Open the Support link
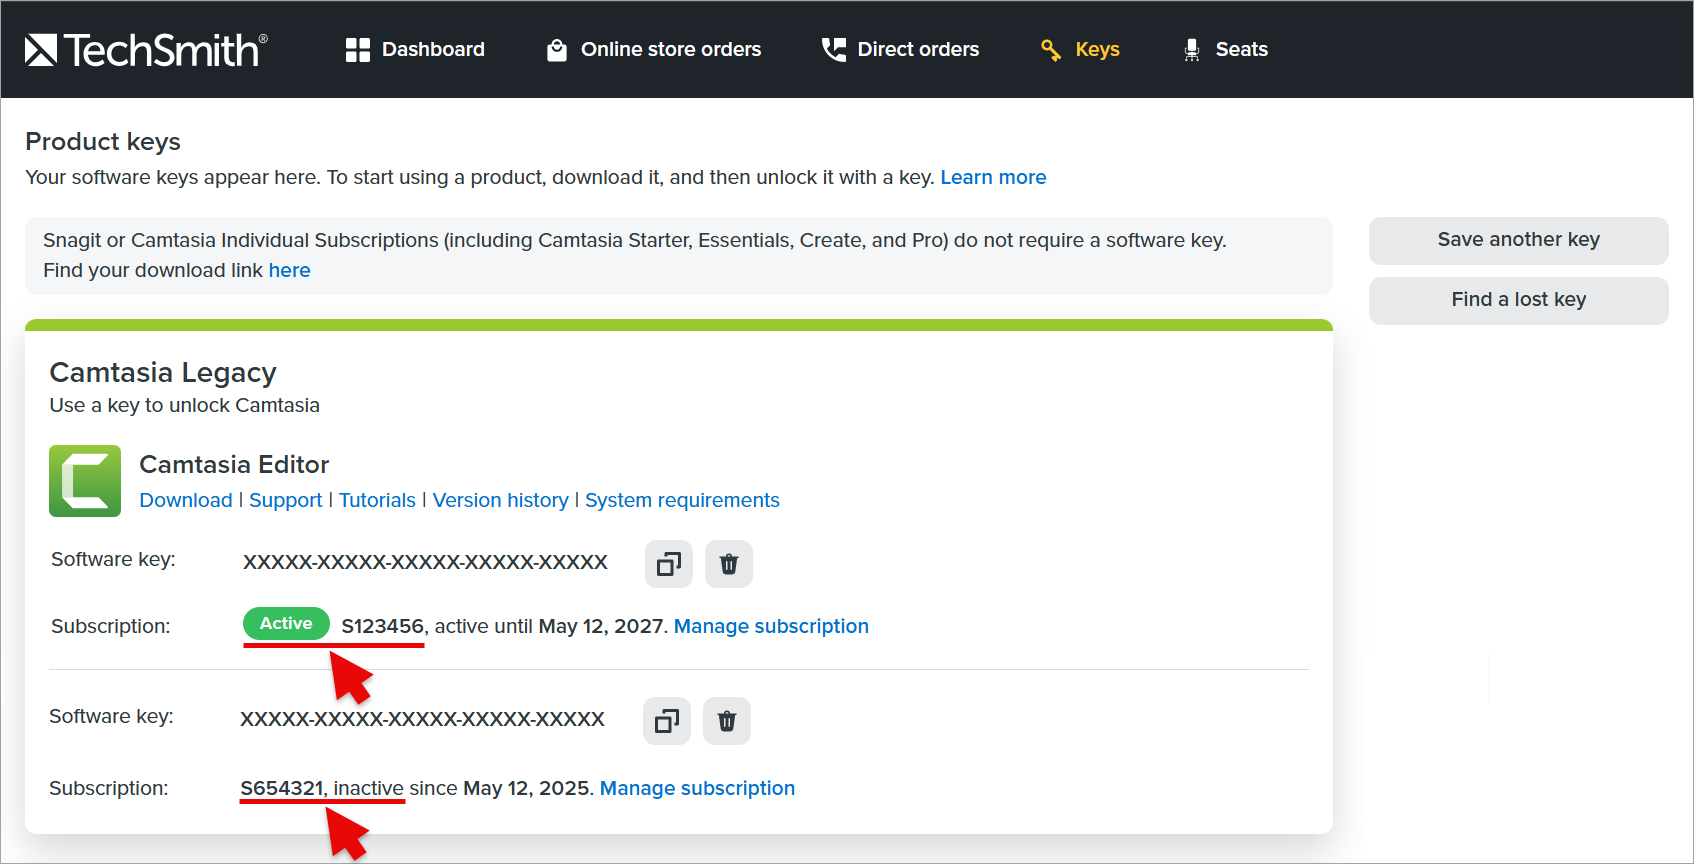 click(x=286, y=501)
